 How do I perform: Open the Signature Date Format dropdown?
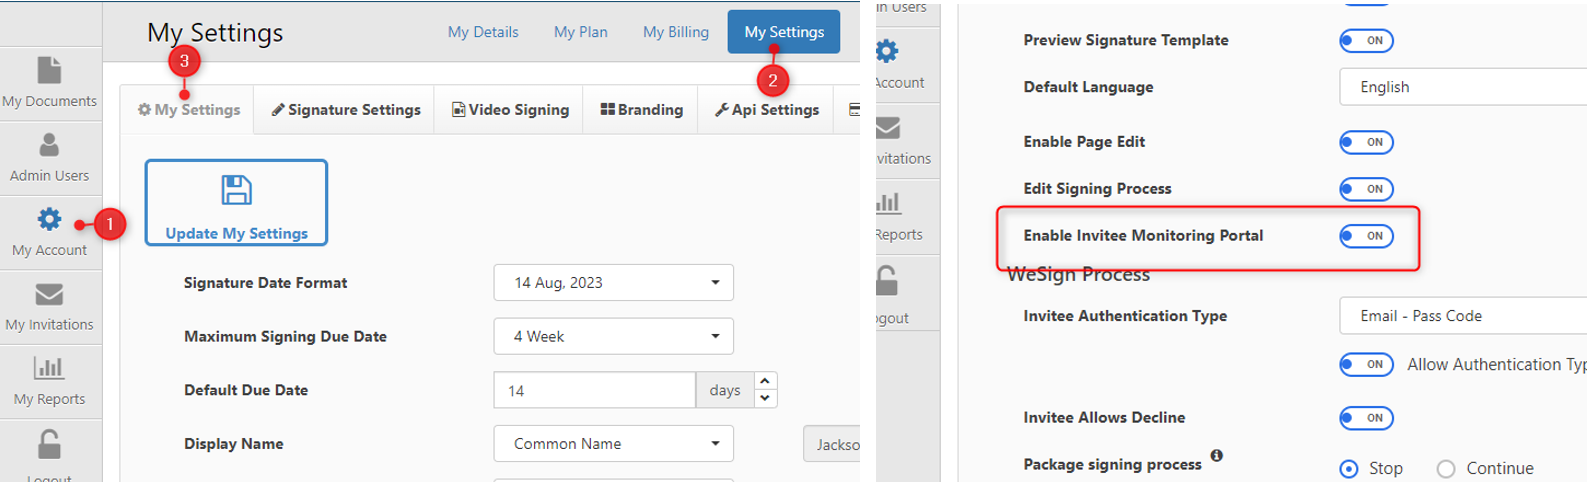click(613, 283)
